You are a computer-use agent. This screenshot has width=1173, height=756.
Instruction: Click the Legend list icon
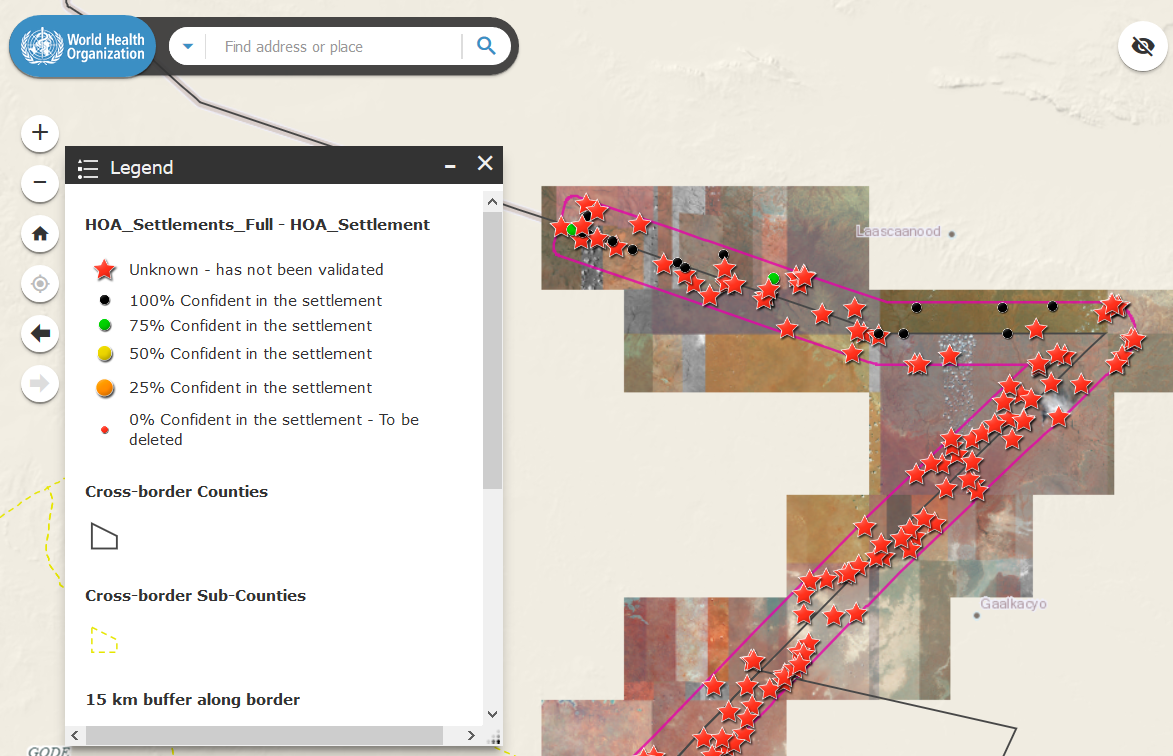(x=88, y=168)
